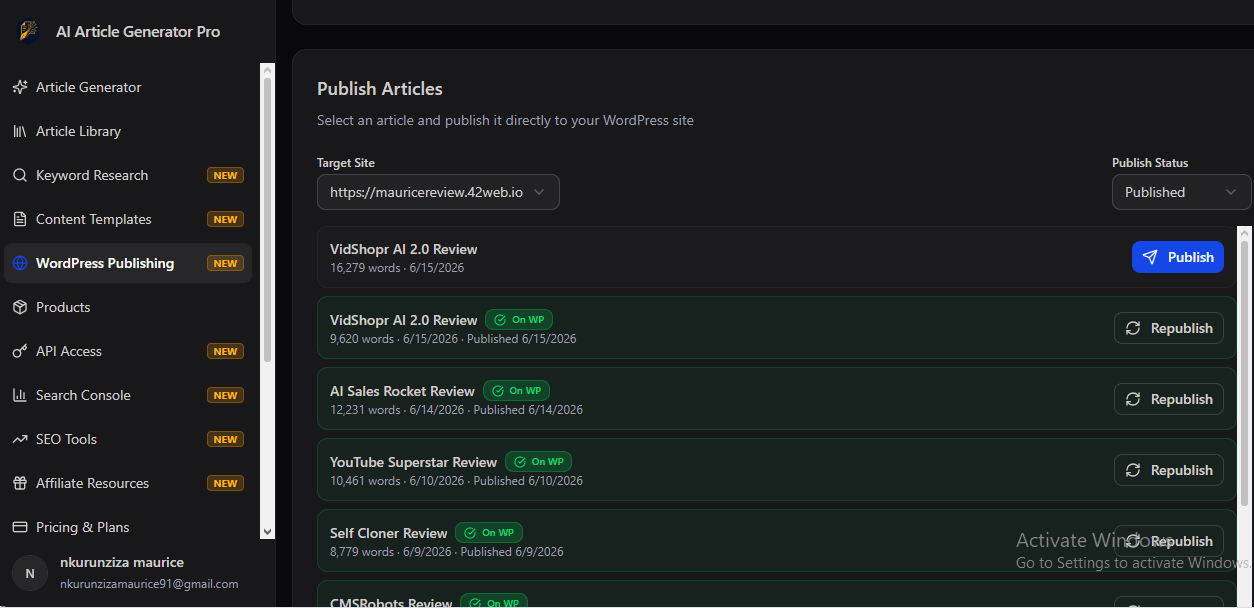Click the On WP badge for YouTube Superstar
Image resolution: width=1254 pixels, height=608 pixels.
coord(538,462)
